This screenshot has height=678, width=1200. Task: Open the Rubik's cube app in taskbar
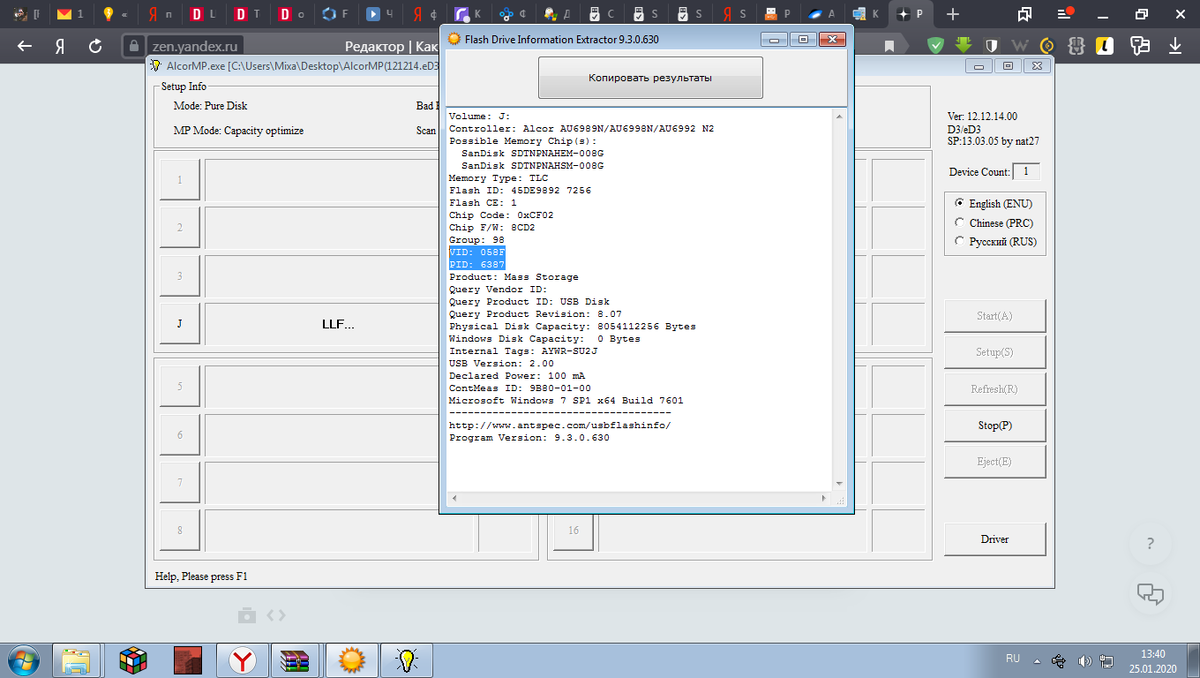coord(133,659)
